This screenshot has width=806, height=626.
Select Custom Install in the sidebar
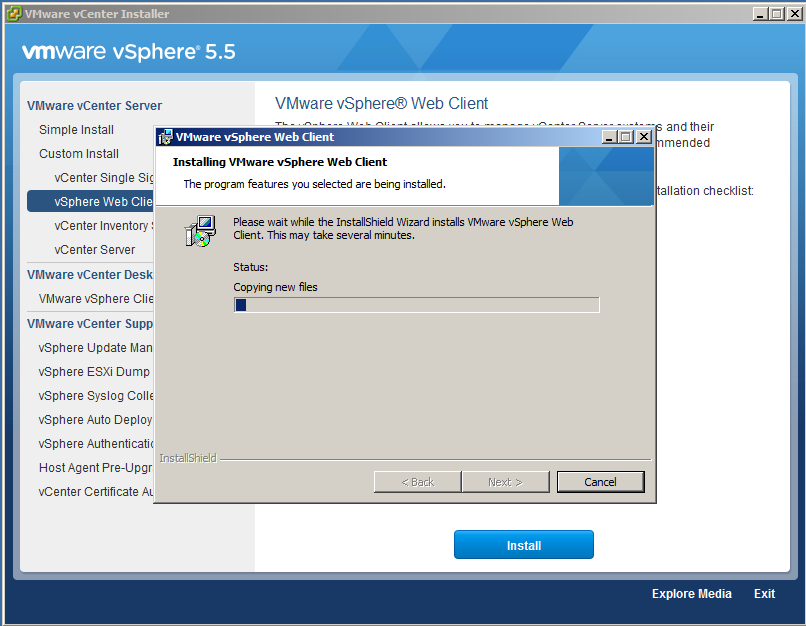[x=79, y=154]
